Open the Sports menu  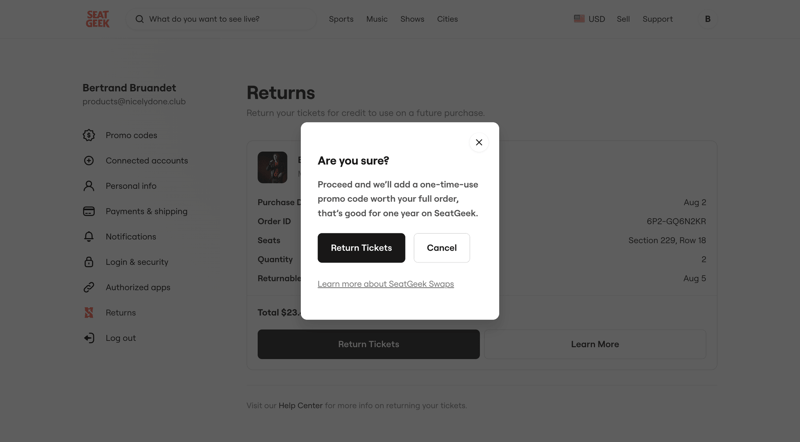coord(341,19)
